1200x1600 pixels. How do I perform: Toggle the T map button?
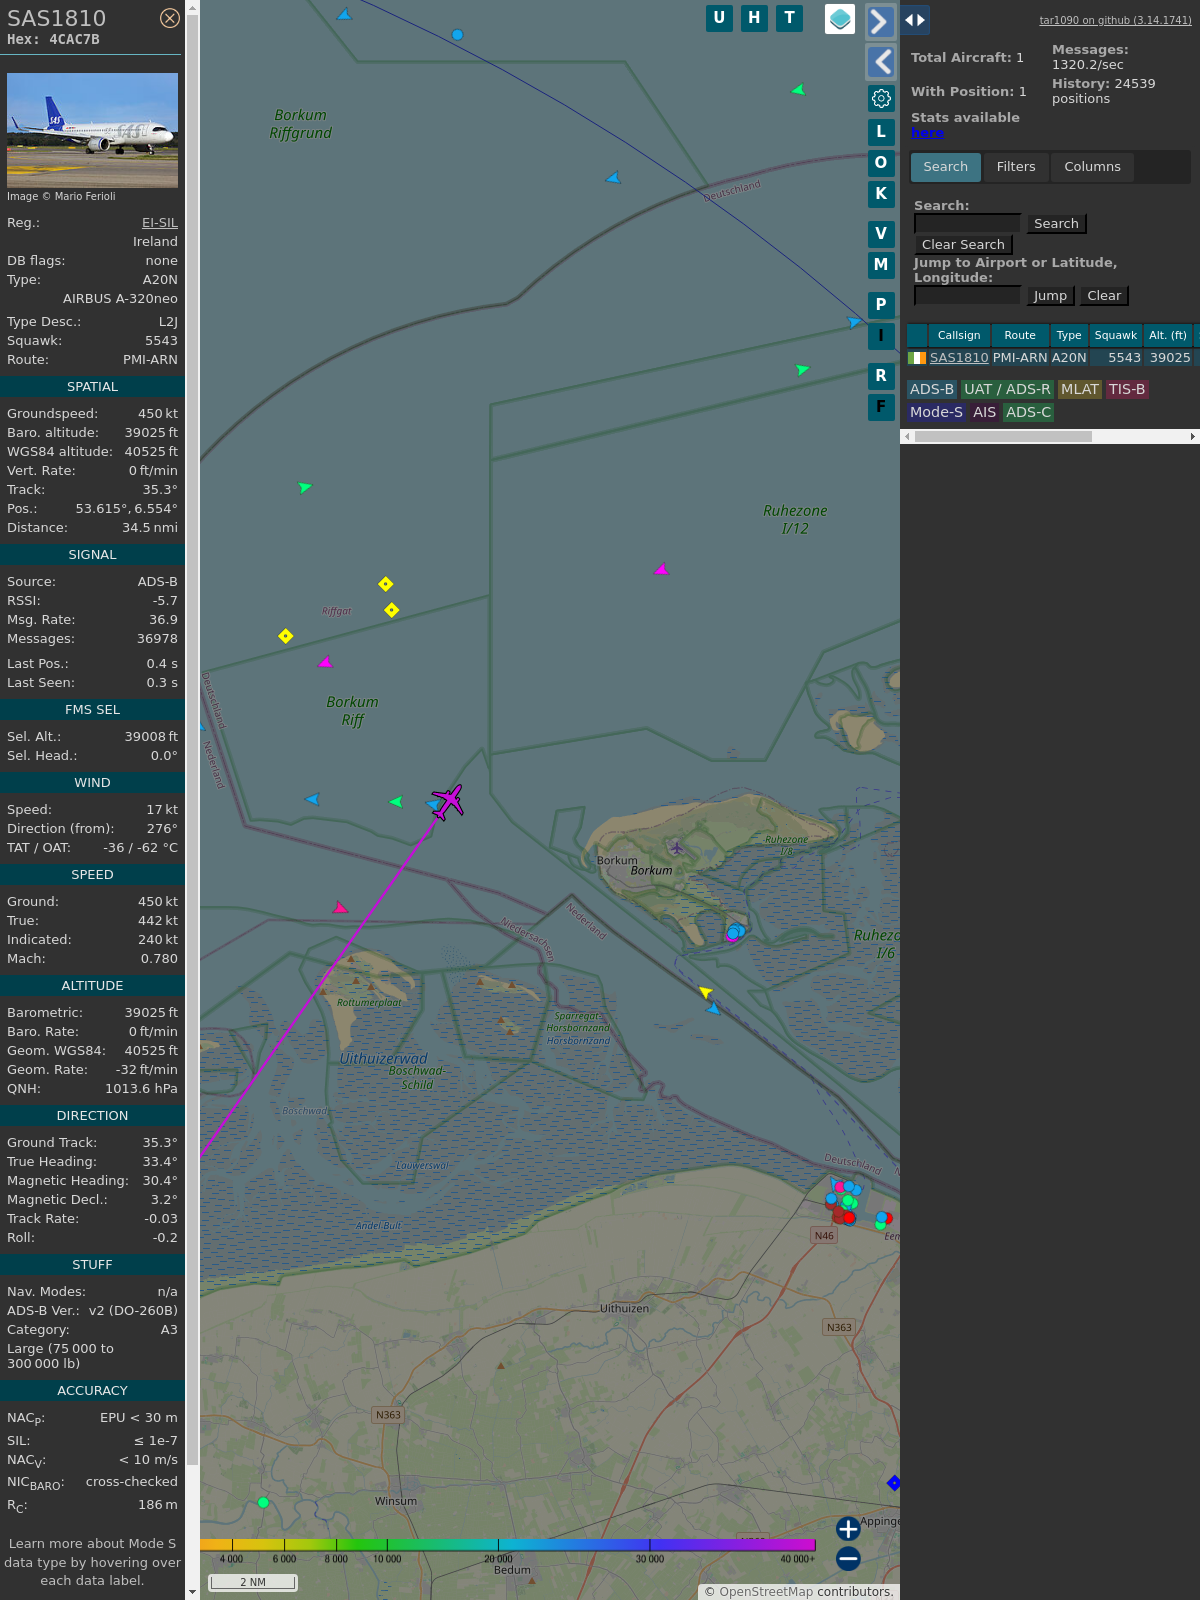click(x=790, y=18)
